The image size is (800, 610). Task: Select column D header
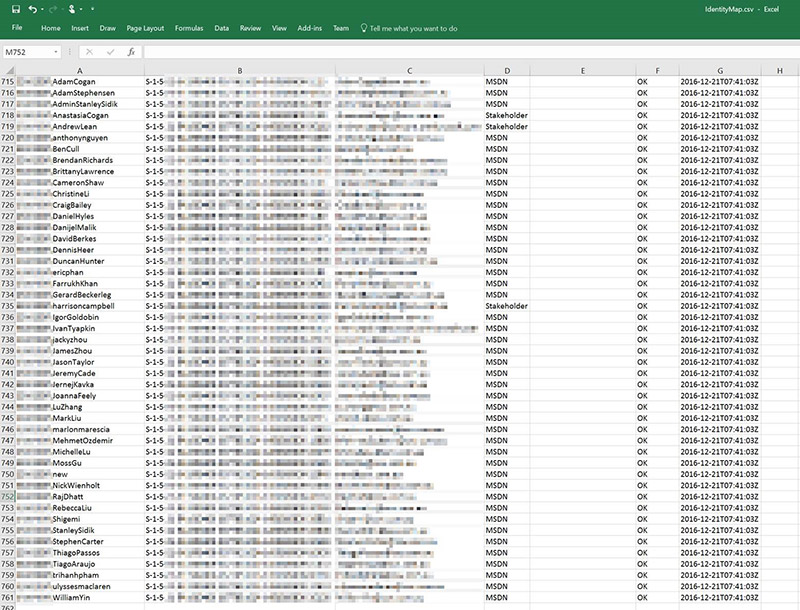[507, 70]
